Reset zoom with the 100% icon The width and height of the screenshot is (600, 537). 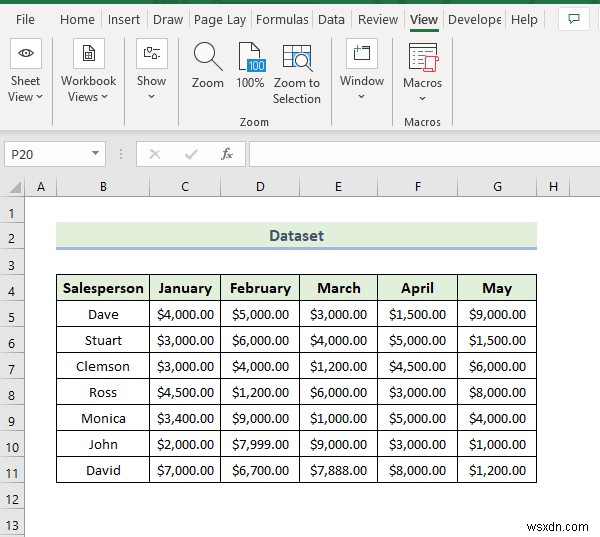click(x=251, y=57)
